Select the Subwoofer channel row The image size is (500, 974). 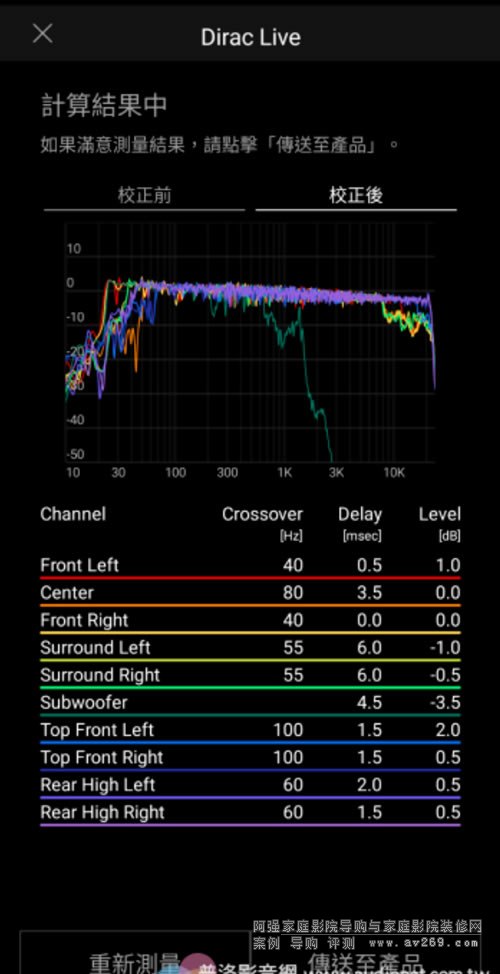250,703
